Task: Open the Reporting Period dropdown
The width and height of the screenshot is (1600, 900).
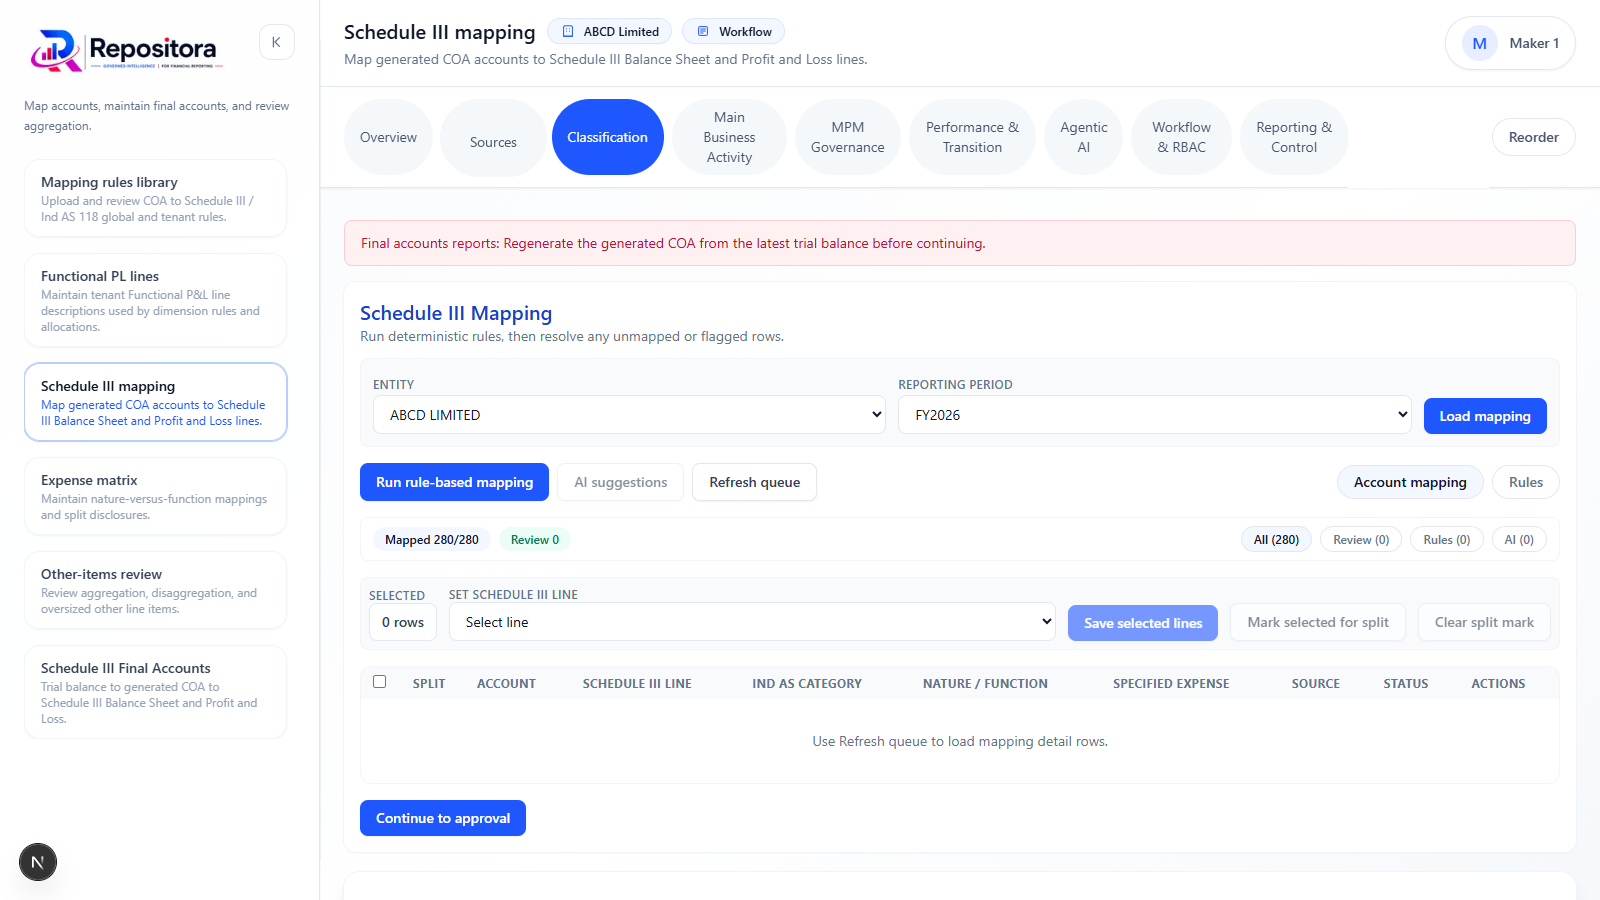Action: [1155, 415]
